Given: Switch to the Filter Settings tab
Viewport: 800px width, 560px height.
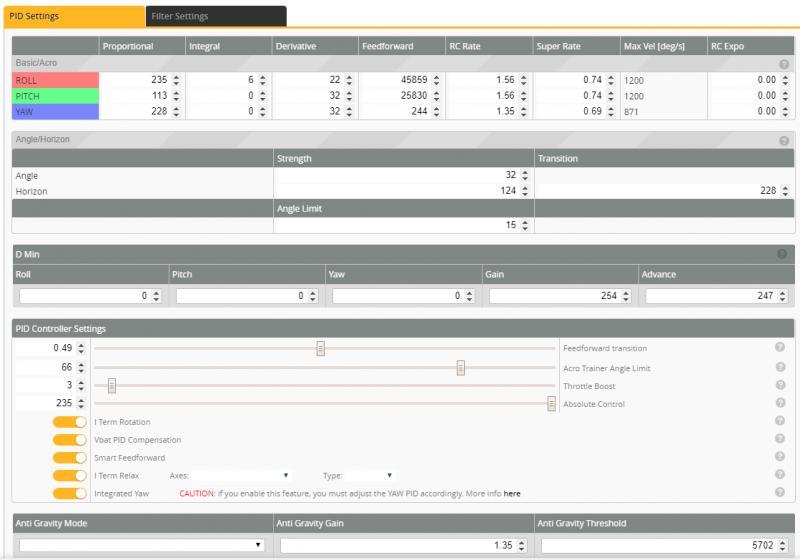Looking at the screenshot, I should [x=216, y=16].
